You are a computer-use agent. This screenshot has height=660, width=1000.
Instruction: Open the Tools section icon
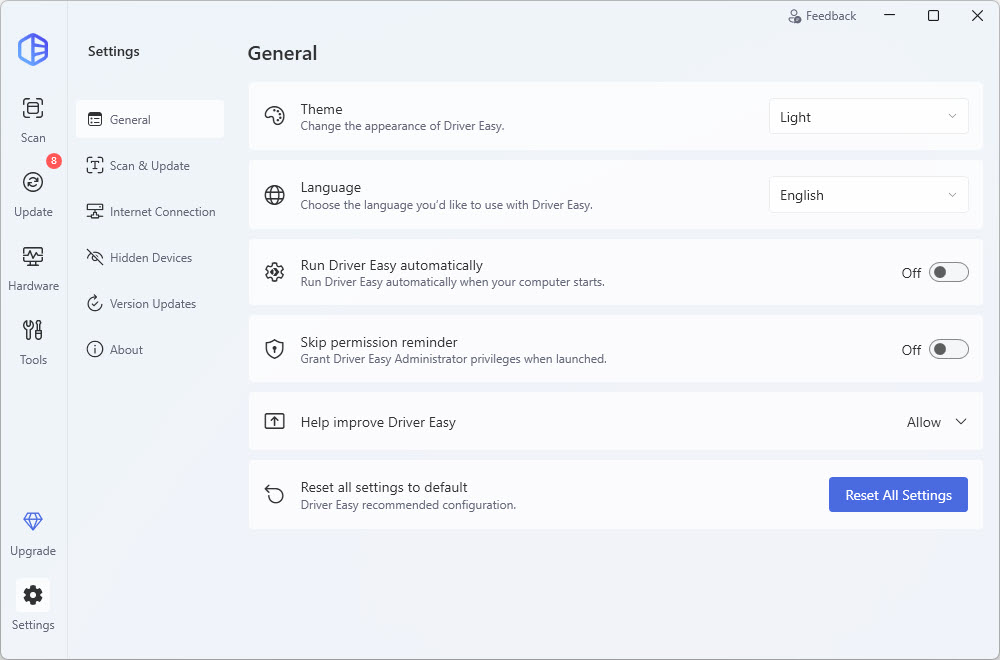33,330
